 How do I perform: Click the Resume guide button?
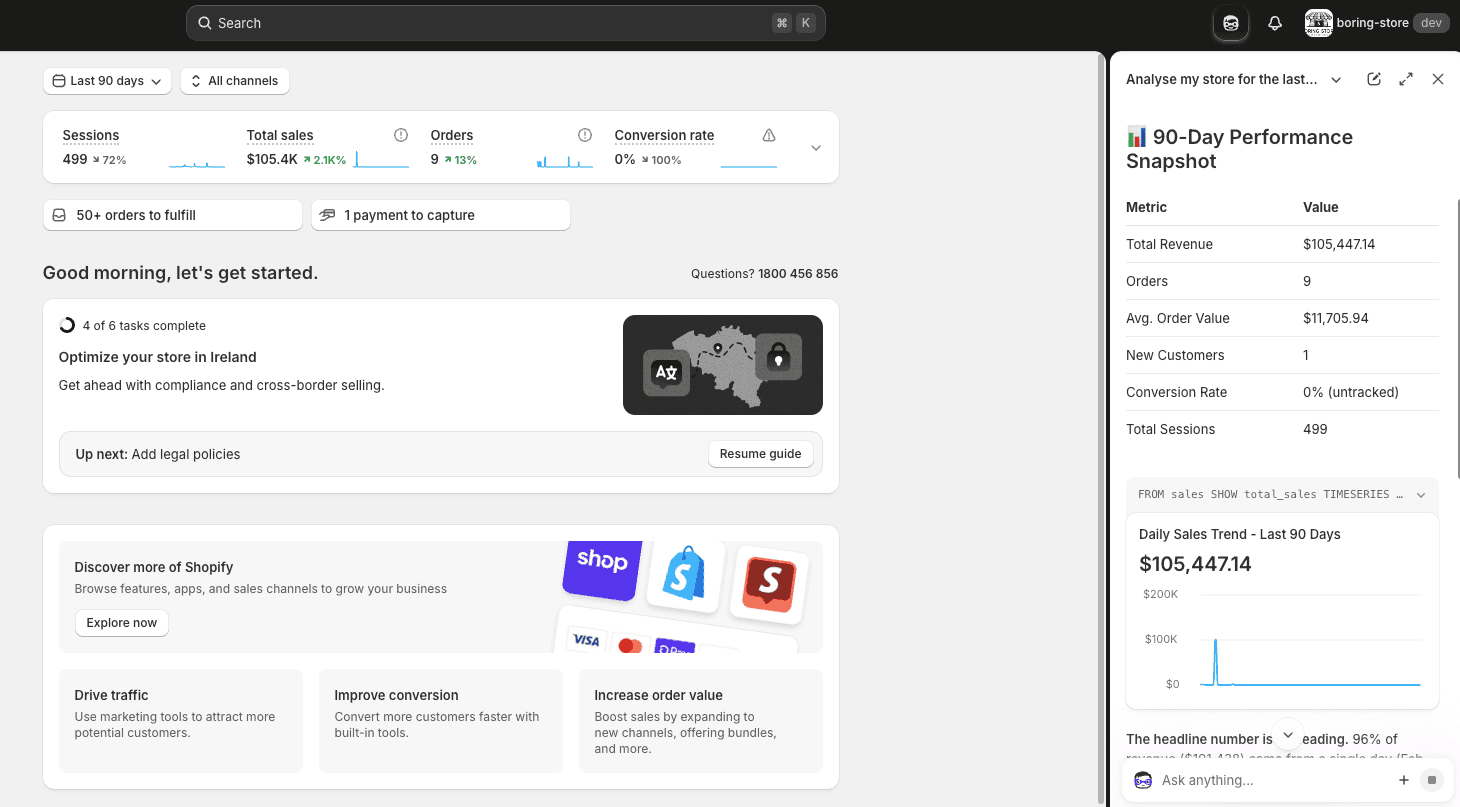point(760,454)
